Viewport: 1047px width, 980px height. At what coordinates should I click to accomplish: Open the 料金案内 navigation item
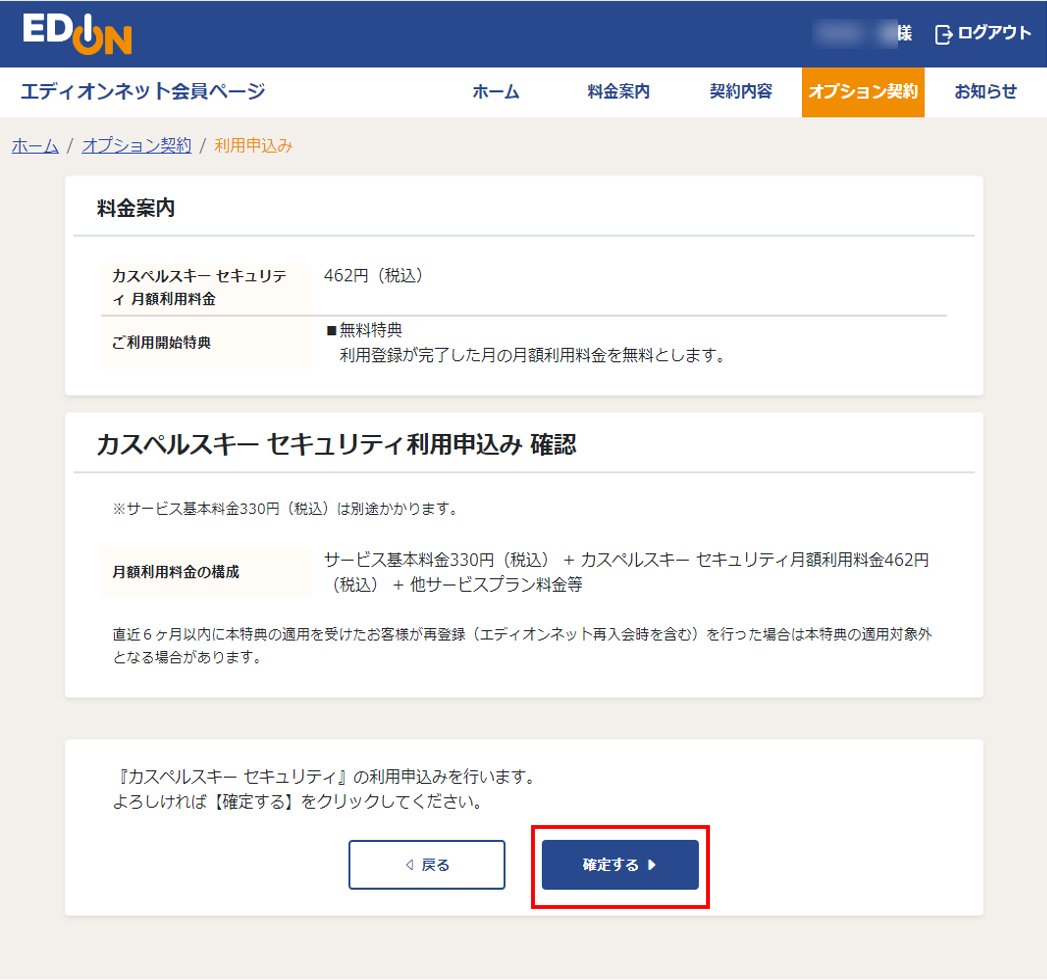point(618,92)
